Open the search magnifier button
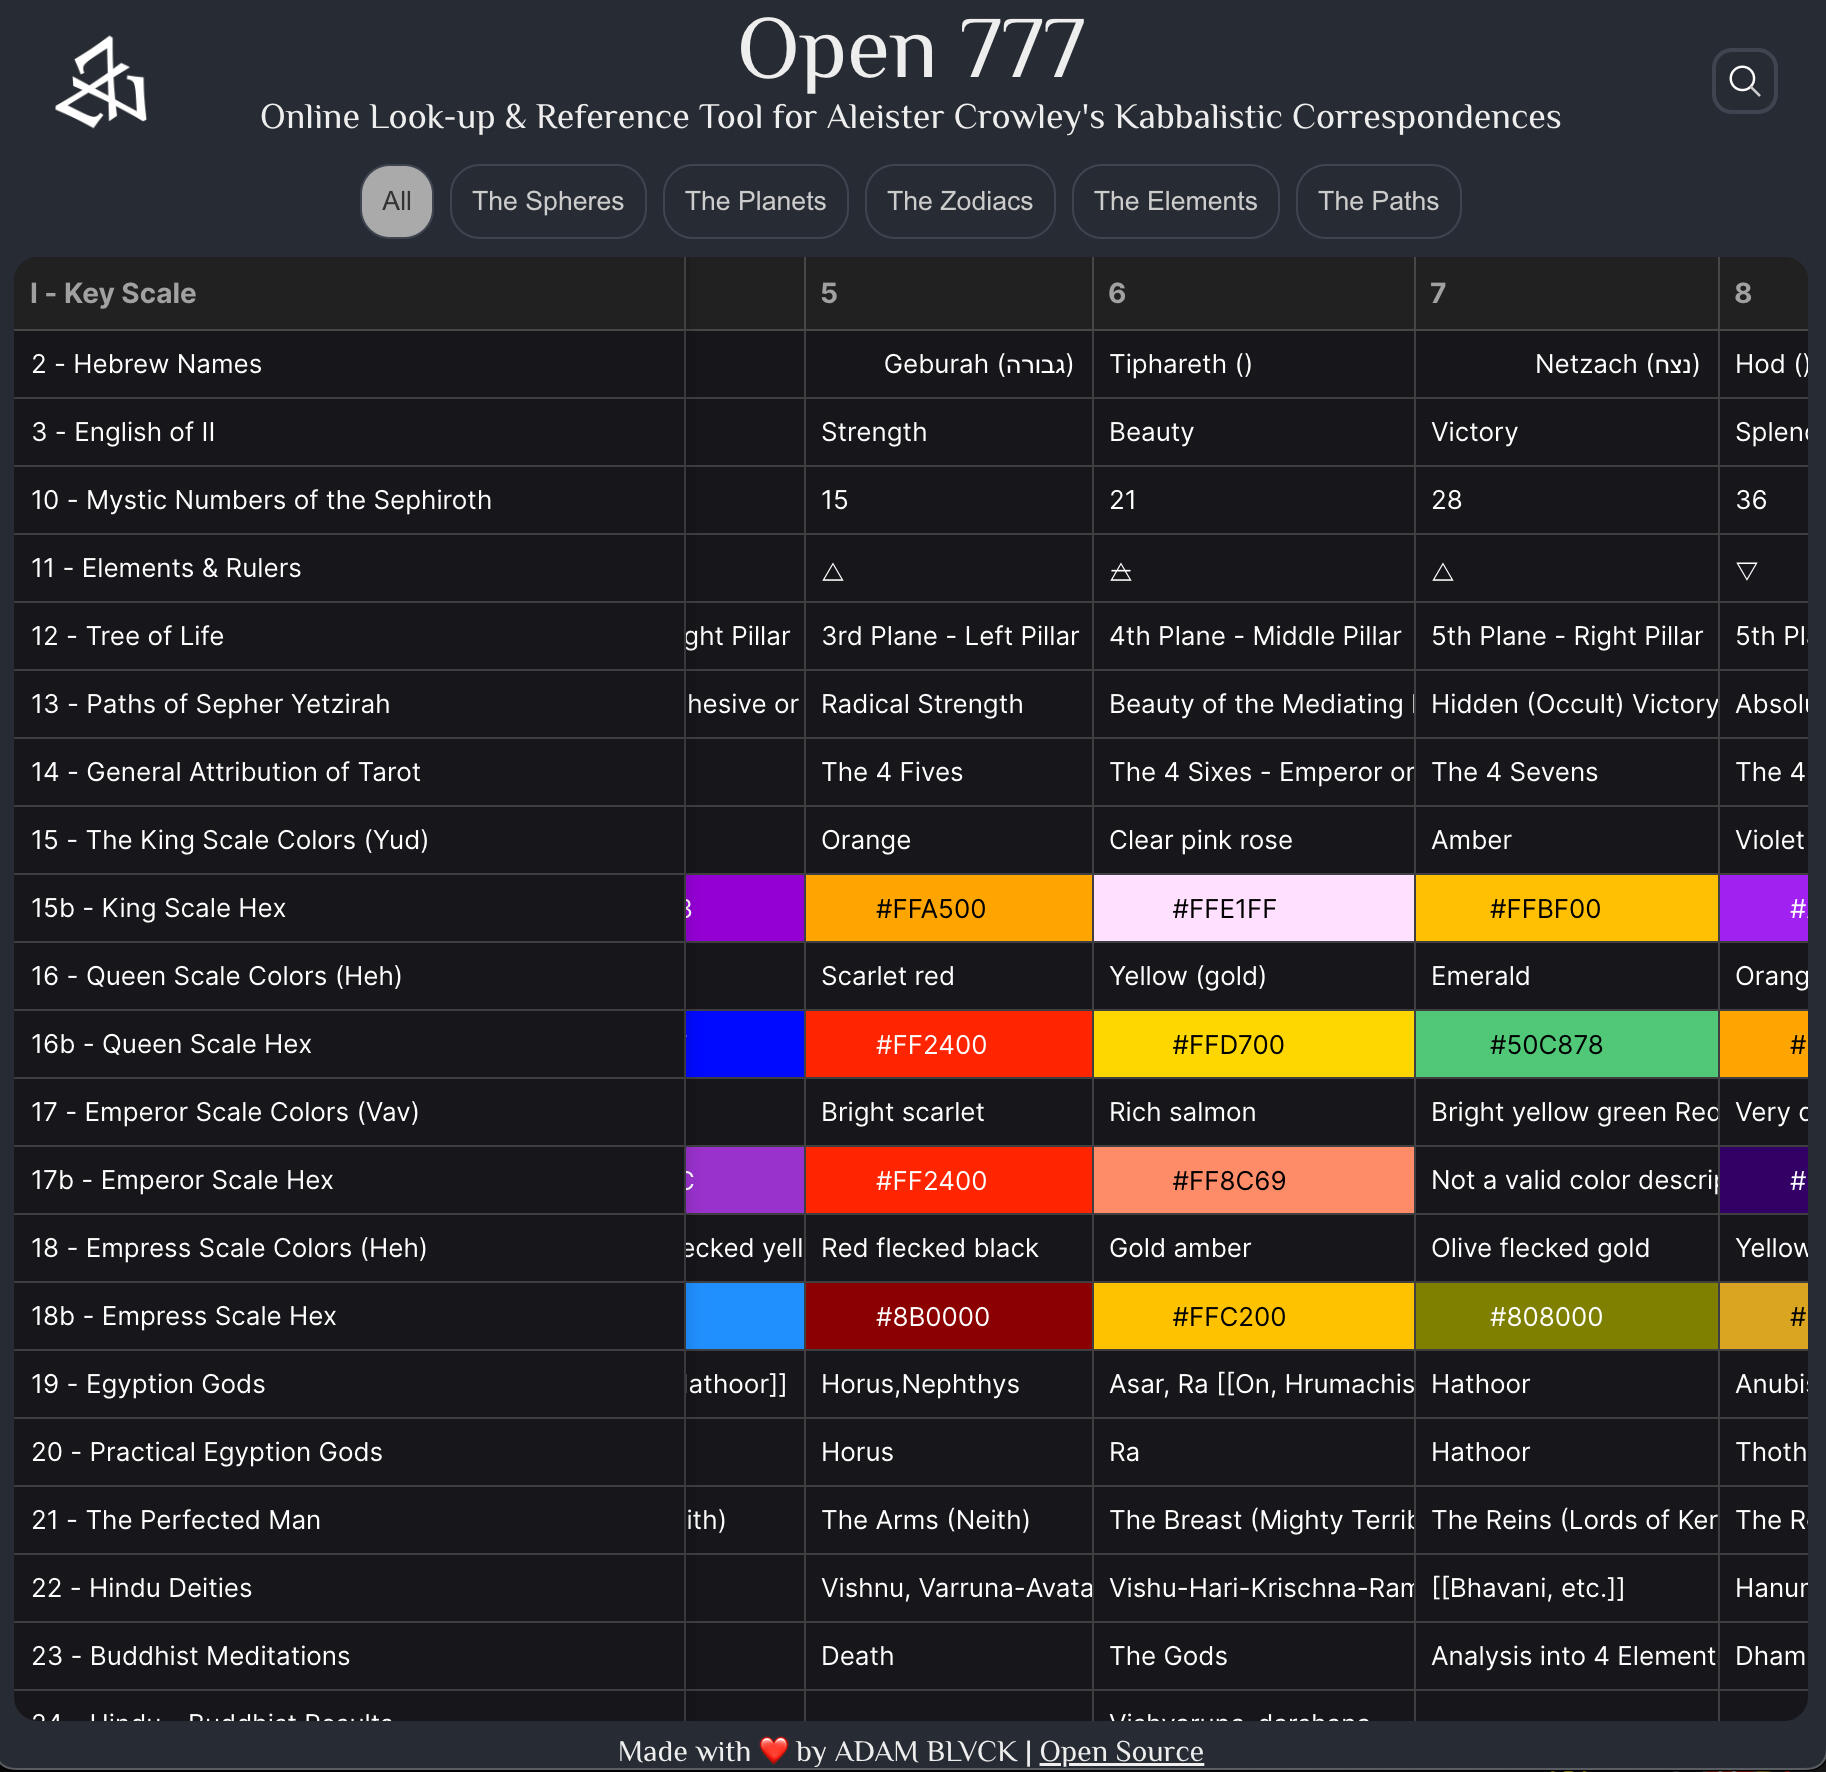1826x1772 pixels. coord(1744,81)
